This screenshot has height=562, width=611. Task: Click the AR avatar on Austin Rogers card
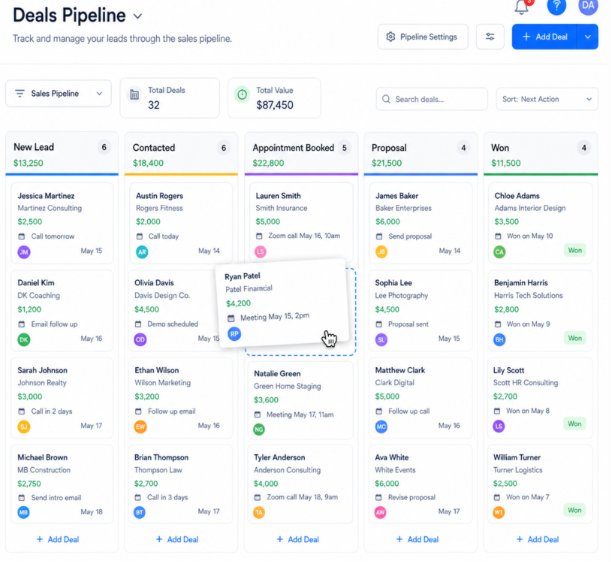click(142, 252)
